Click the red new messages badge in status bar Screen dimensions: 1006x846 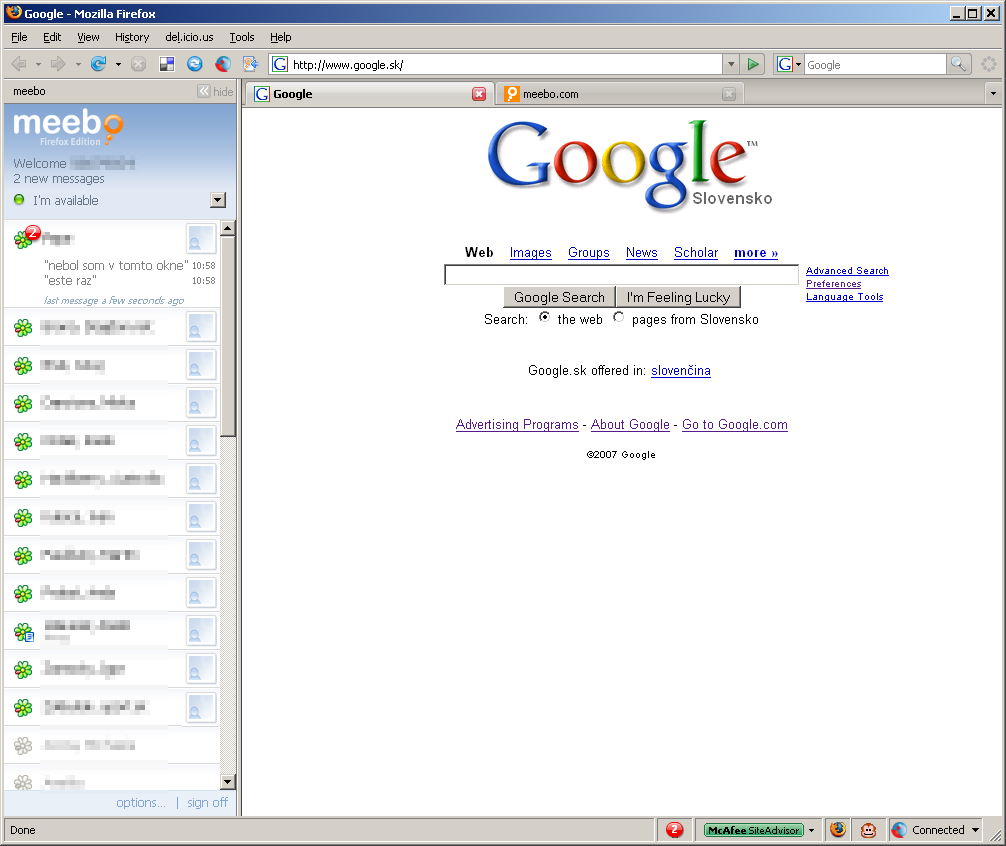pos(674,830)
